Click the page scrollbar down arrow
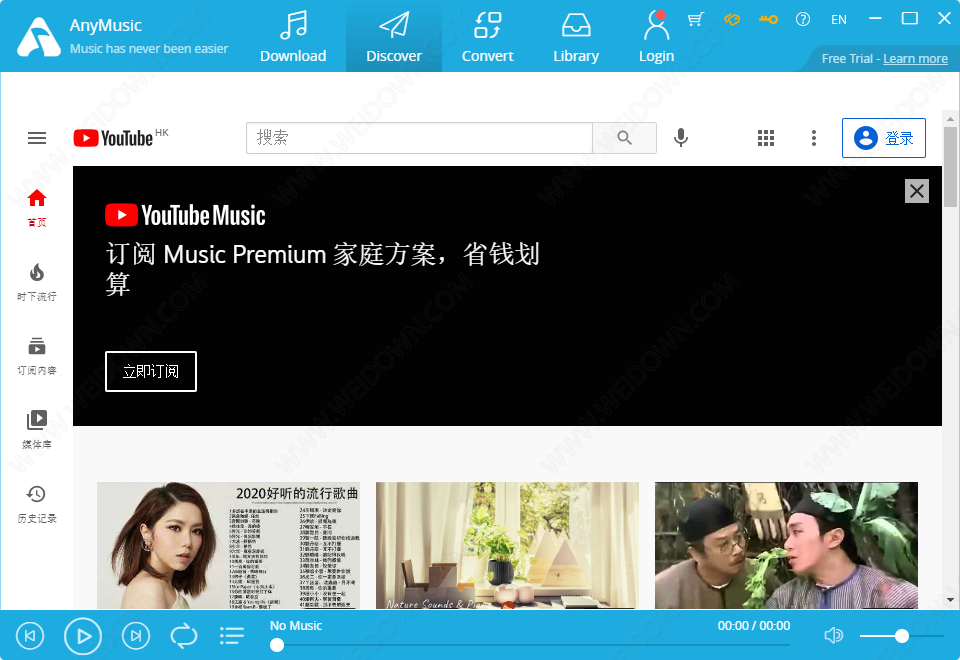This screenshot has height=660, width=960. tap(950, 601)
